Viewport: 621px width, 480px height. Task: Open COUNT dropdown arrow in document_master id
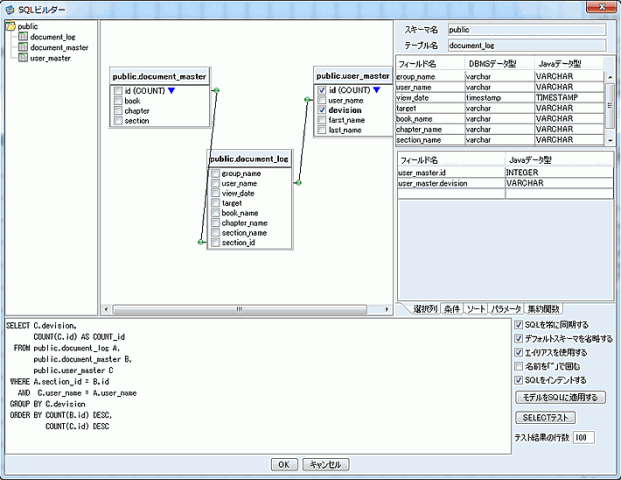coord(171,91)
